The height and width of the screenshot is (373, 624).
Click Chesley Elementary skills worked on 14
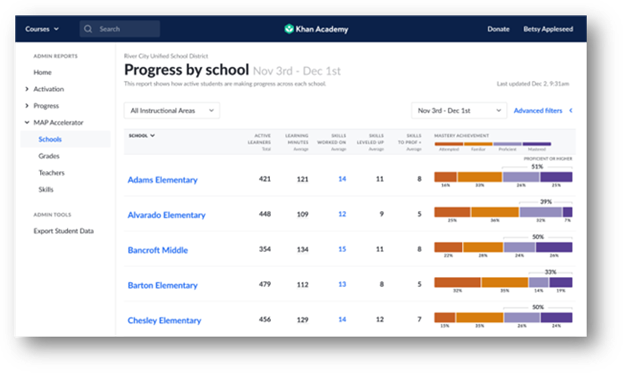[342, 319]
